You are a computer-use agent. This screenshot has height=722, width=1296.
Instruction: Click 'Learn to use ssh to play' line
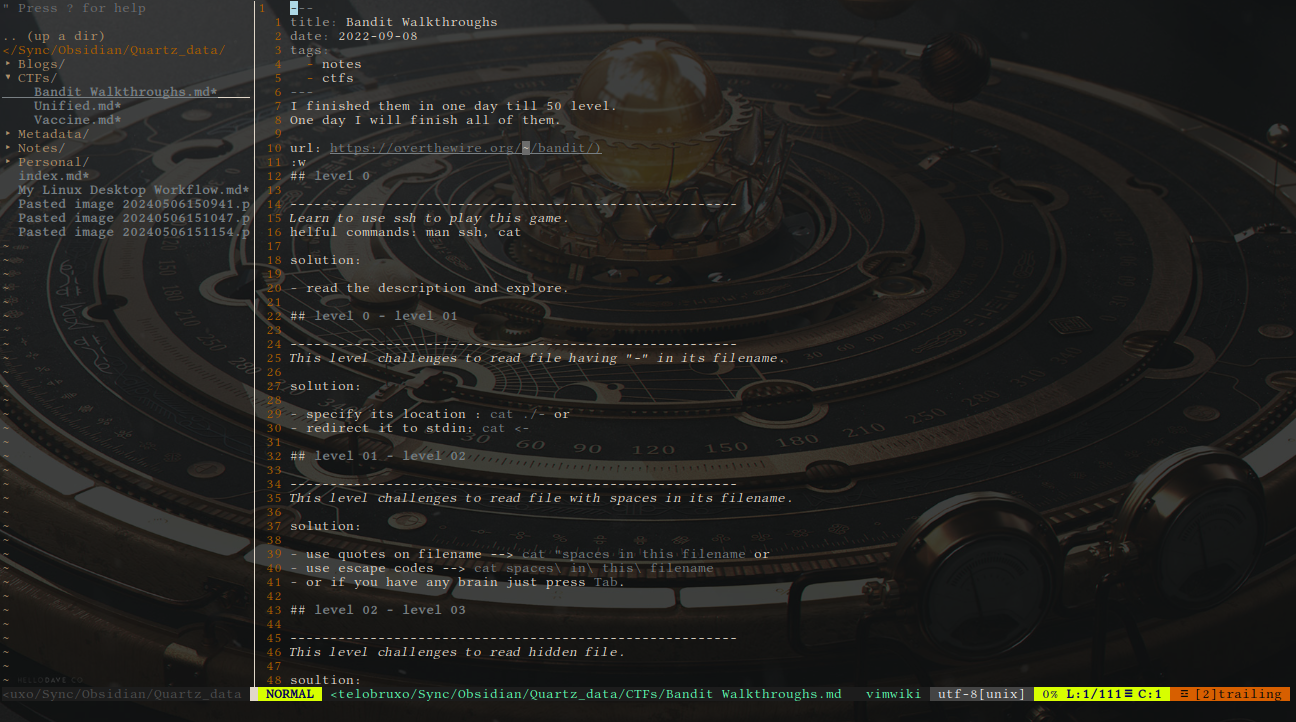(x=430, y=218)
